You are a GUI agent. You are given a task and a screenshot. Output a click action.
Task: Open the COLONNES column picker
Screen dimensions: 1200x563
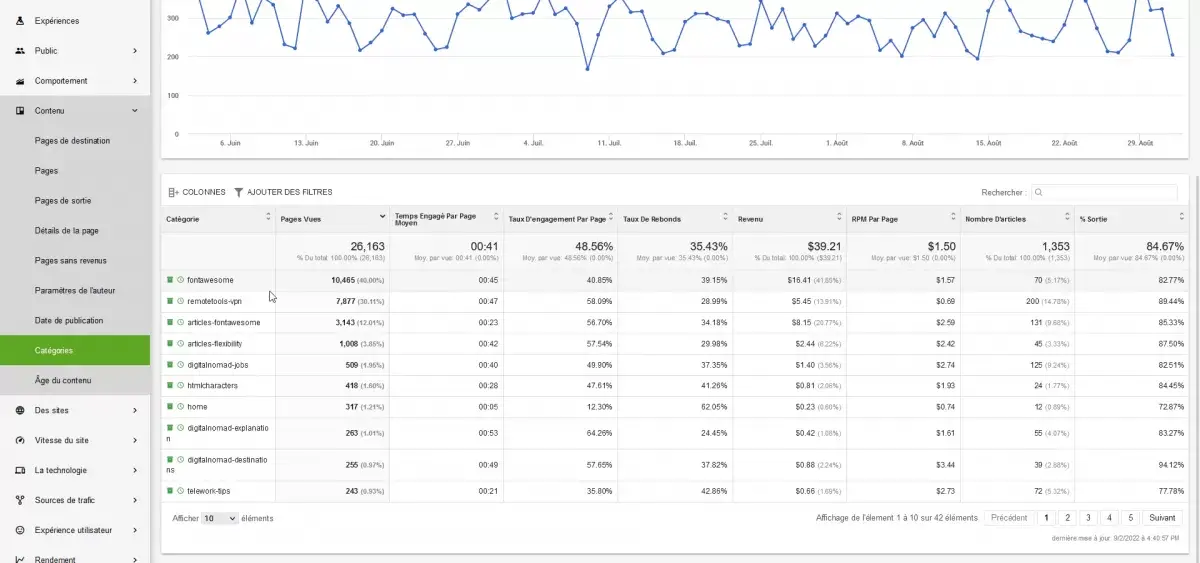click(197, 192)
